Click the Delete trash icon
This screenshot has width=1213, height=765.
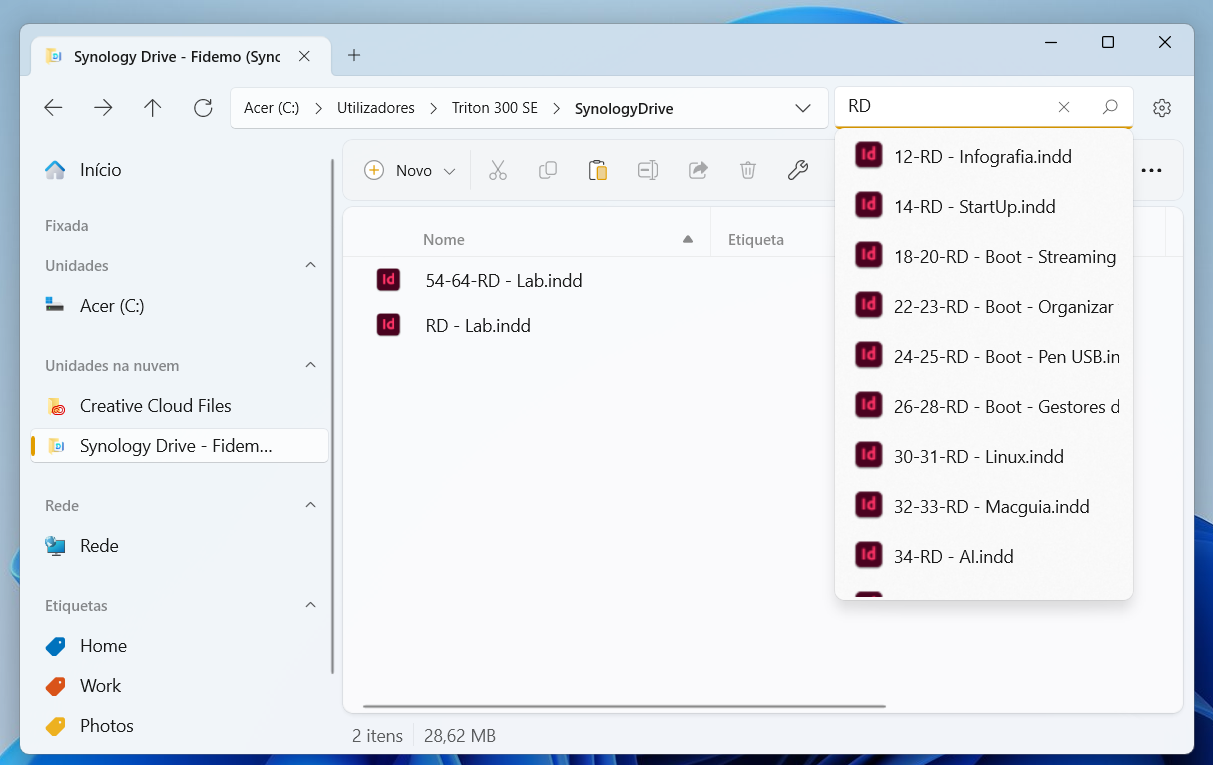pyautogui.click(x=748, y=171)
